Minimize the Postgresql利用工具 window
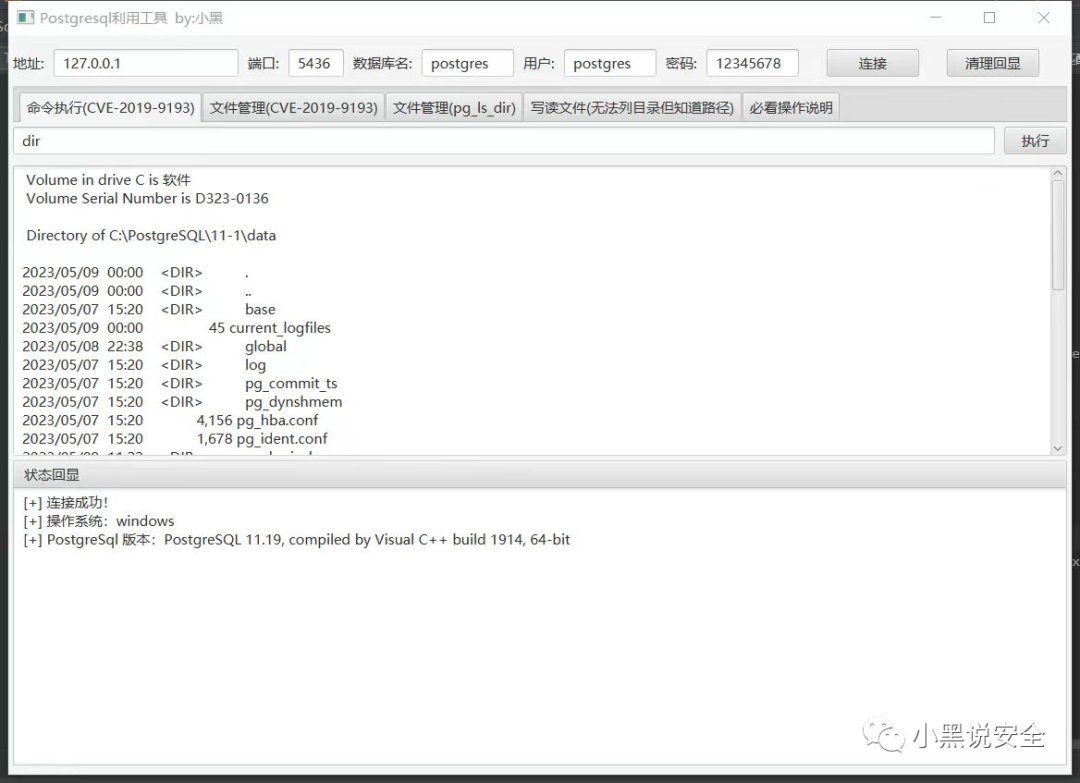The image size is (1080, 783). click(935, 18)
